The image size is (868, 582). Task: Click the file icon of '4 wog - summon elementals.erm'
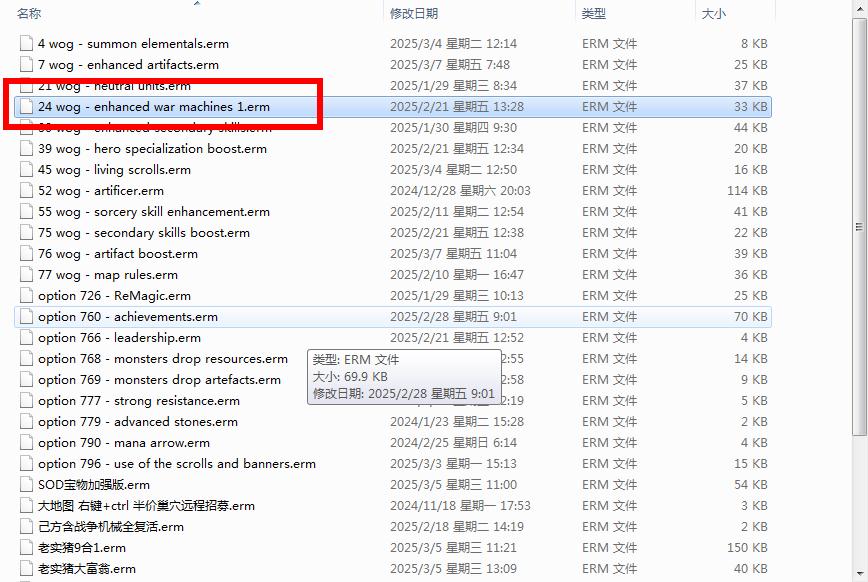pyautogui.click(x=26, y=43)
